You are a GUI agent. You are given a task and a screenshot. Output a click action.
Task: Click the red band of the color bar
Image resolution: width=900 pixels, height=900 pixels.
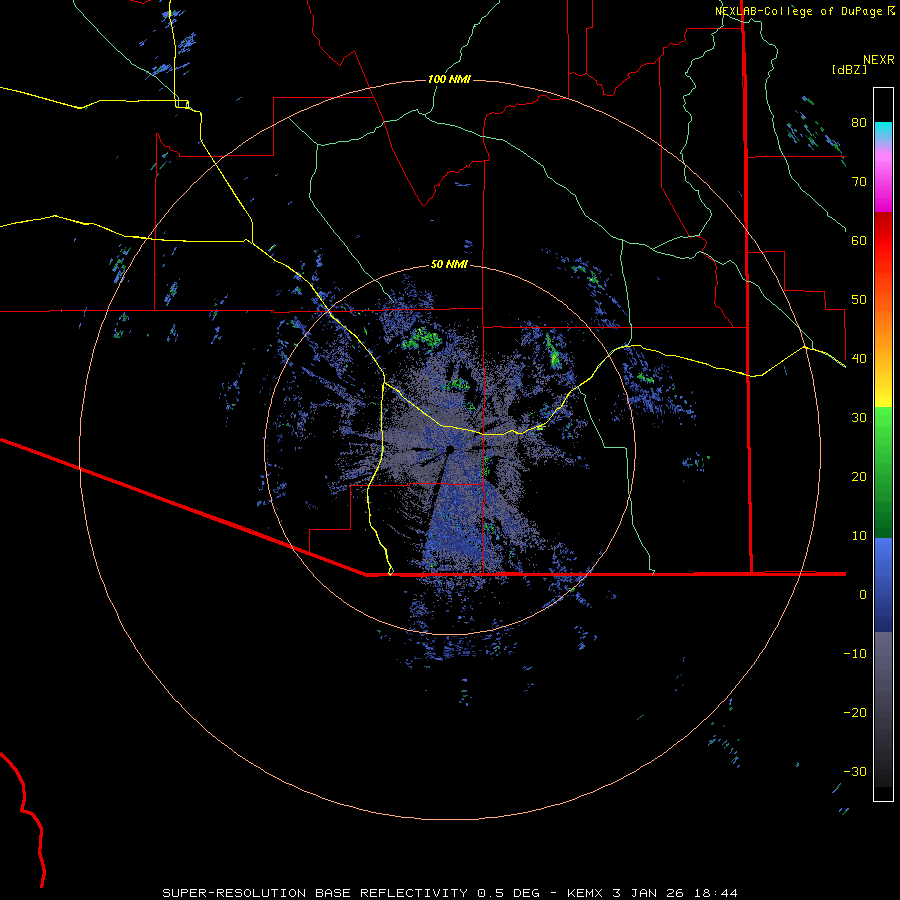pos(883,241)
